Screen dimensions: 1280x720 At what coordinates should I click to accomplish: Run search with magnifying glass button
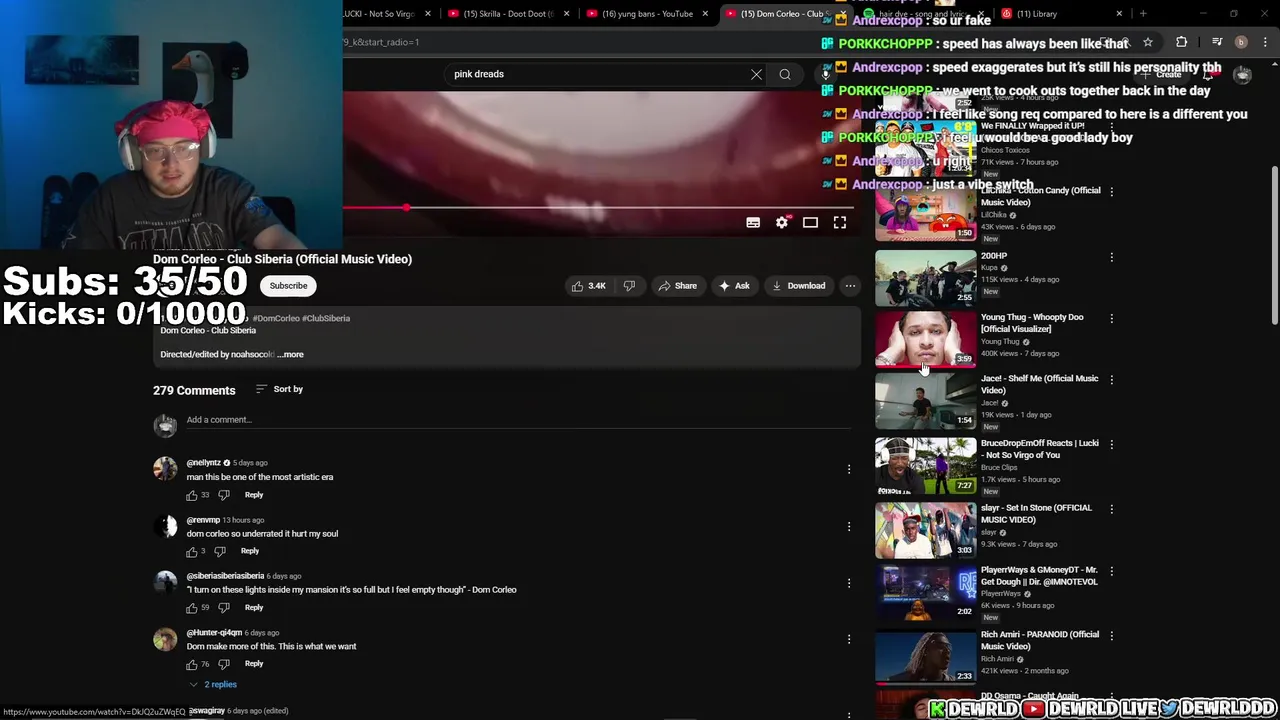(x=785, y=74)
